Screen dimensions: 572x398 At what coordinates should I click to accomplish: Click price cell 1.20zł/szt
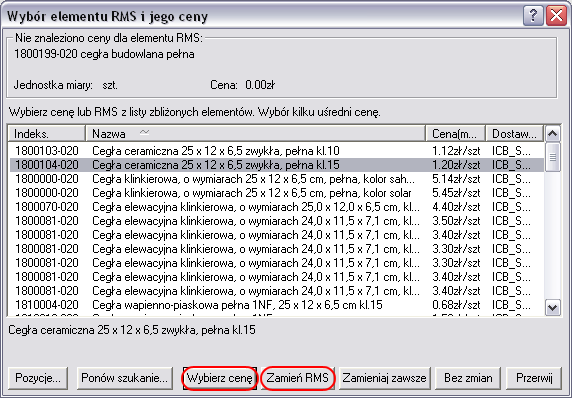point(456,165)
